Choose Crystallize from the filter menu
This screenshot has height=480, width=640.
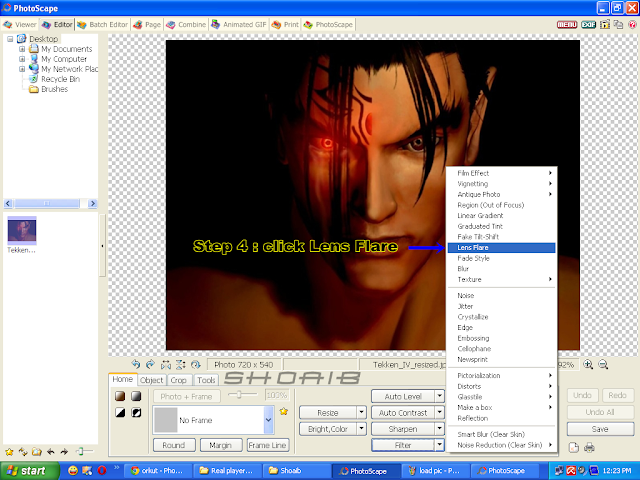click(x=501, y=317)
